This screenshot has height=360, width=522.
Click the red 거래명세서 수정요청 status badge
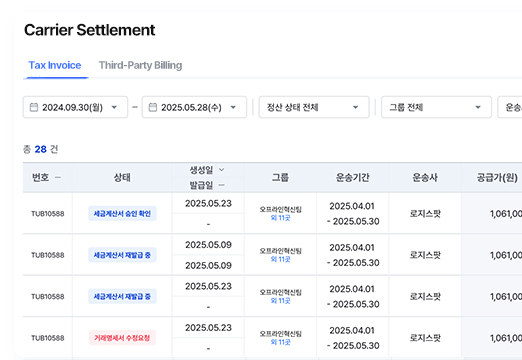click(122, 338)
